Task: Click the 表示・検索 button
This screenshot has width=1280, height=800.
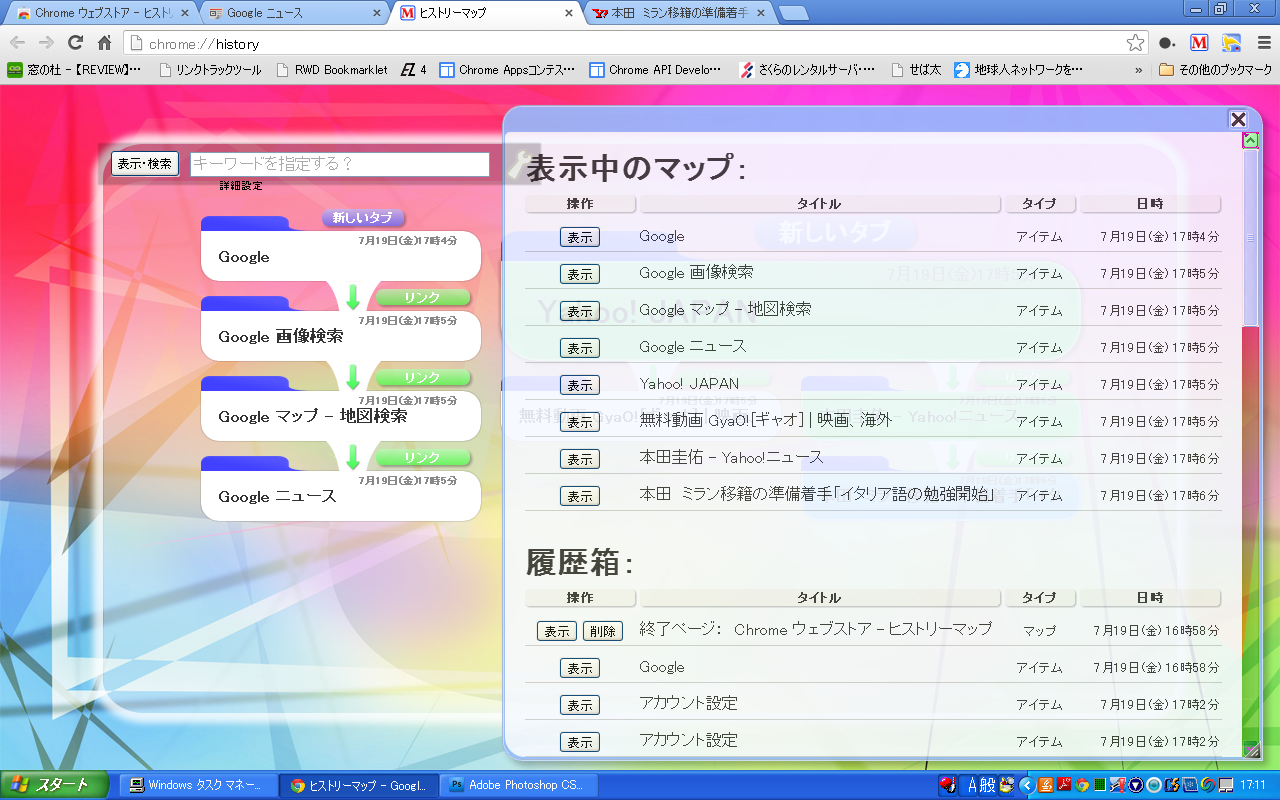Action: (145, 164)
